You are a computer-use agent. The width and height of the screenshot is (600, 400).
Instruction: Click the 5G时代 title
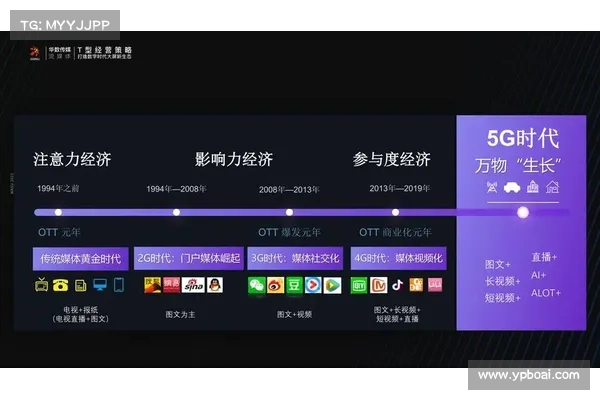pos(523,138)
